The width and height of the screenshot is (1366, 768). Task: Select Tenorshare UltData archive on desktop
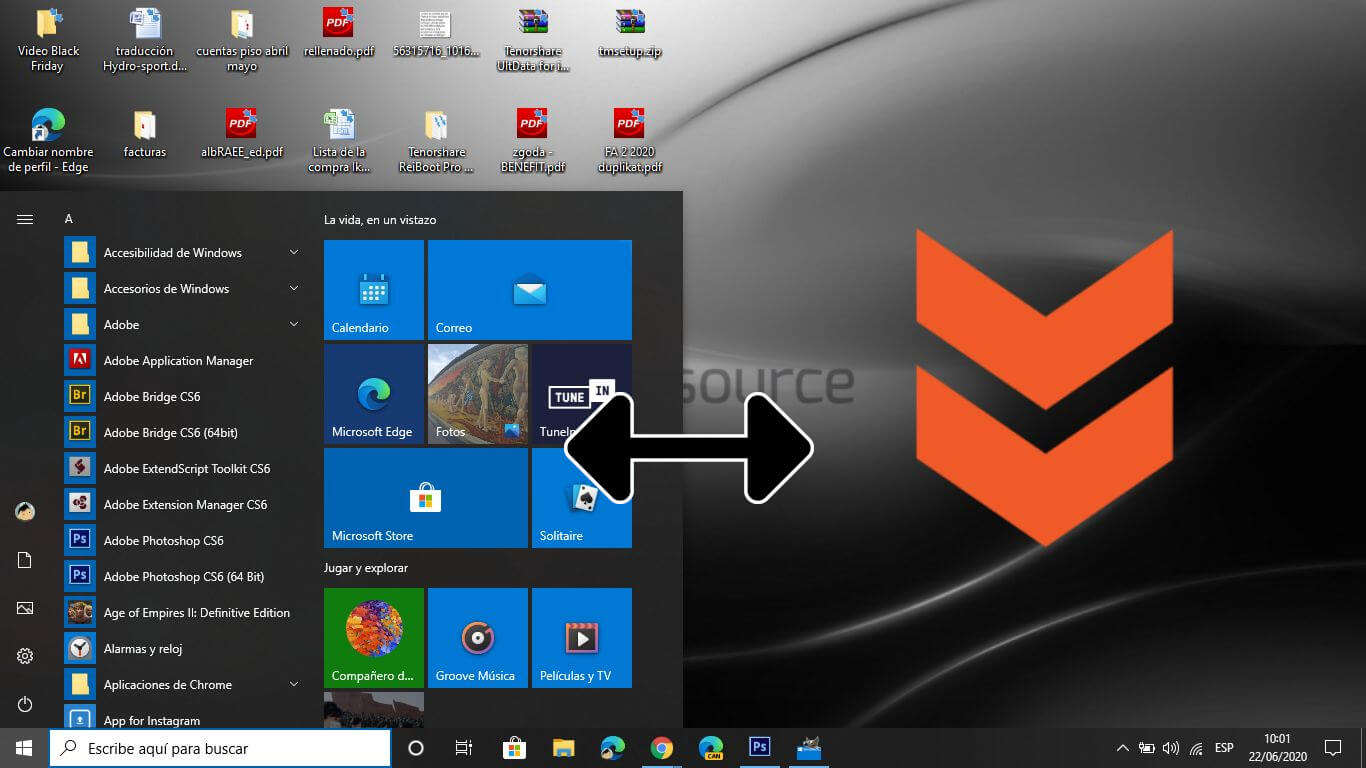point(533,40)
